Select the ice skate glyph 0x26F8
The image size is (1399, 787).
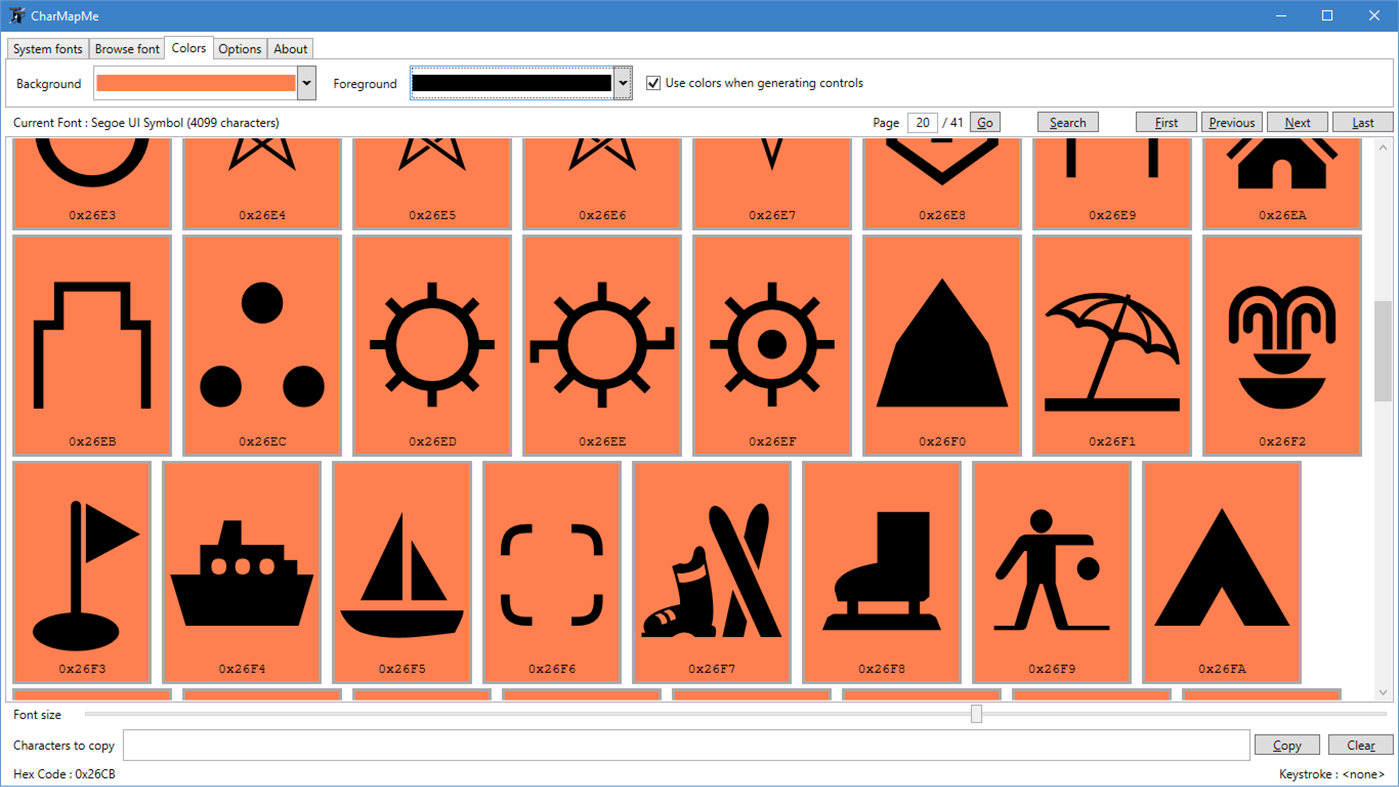882,572
